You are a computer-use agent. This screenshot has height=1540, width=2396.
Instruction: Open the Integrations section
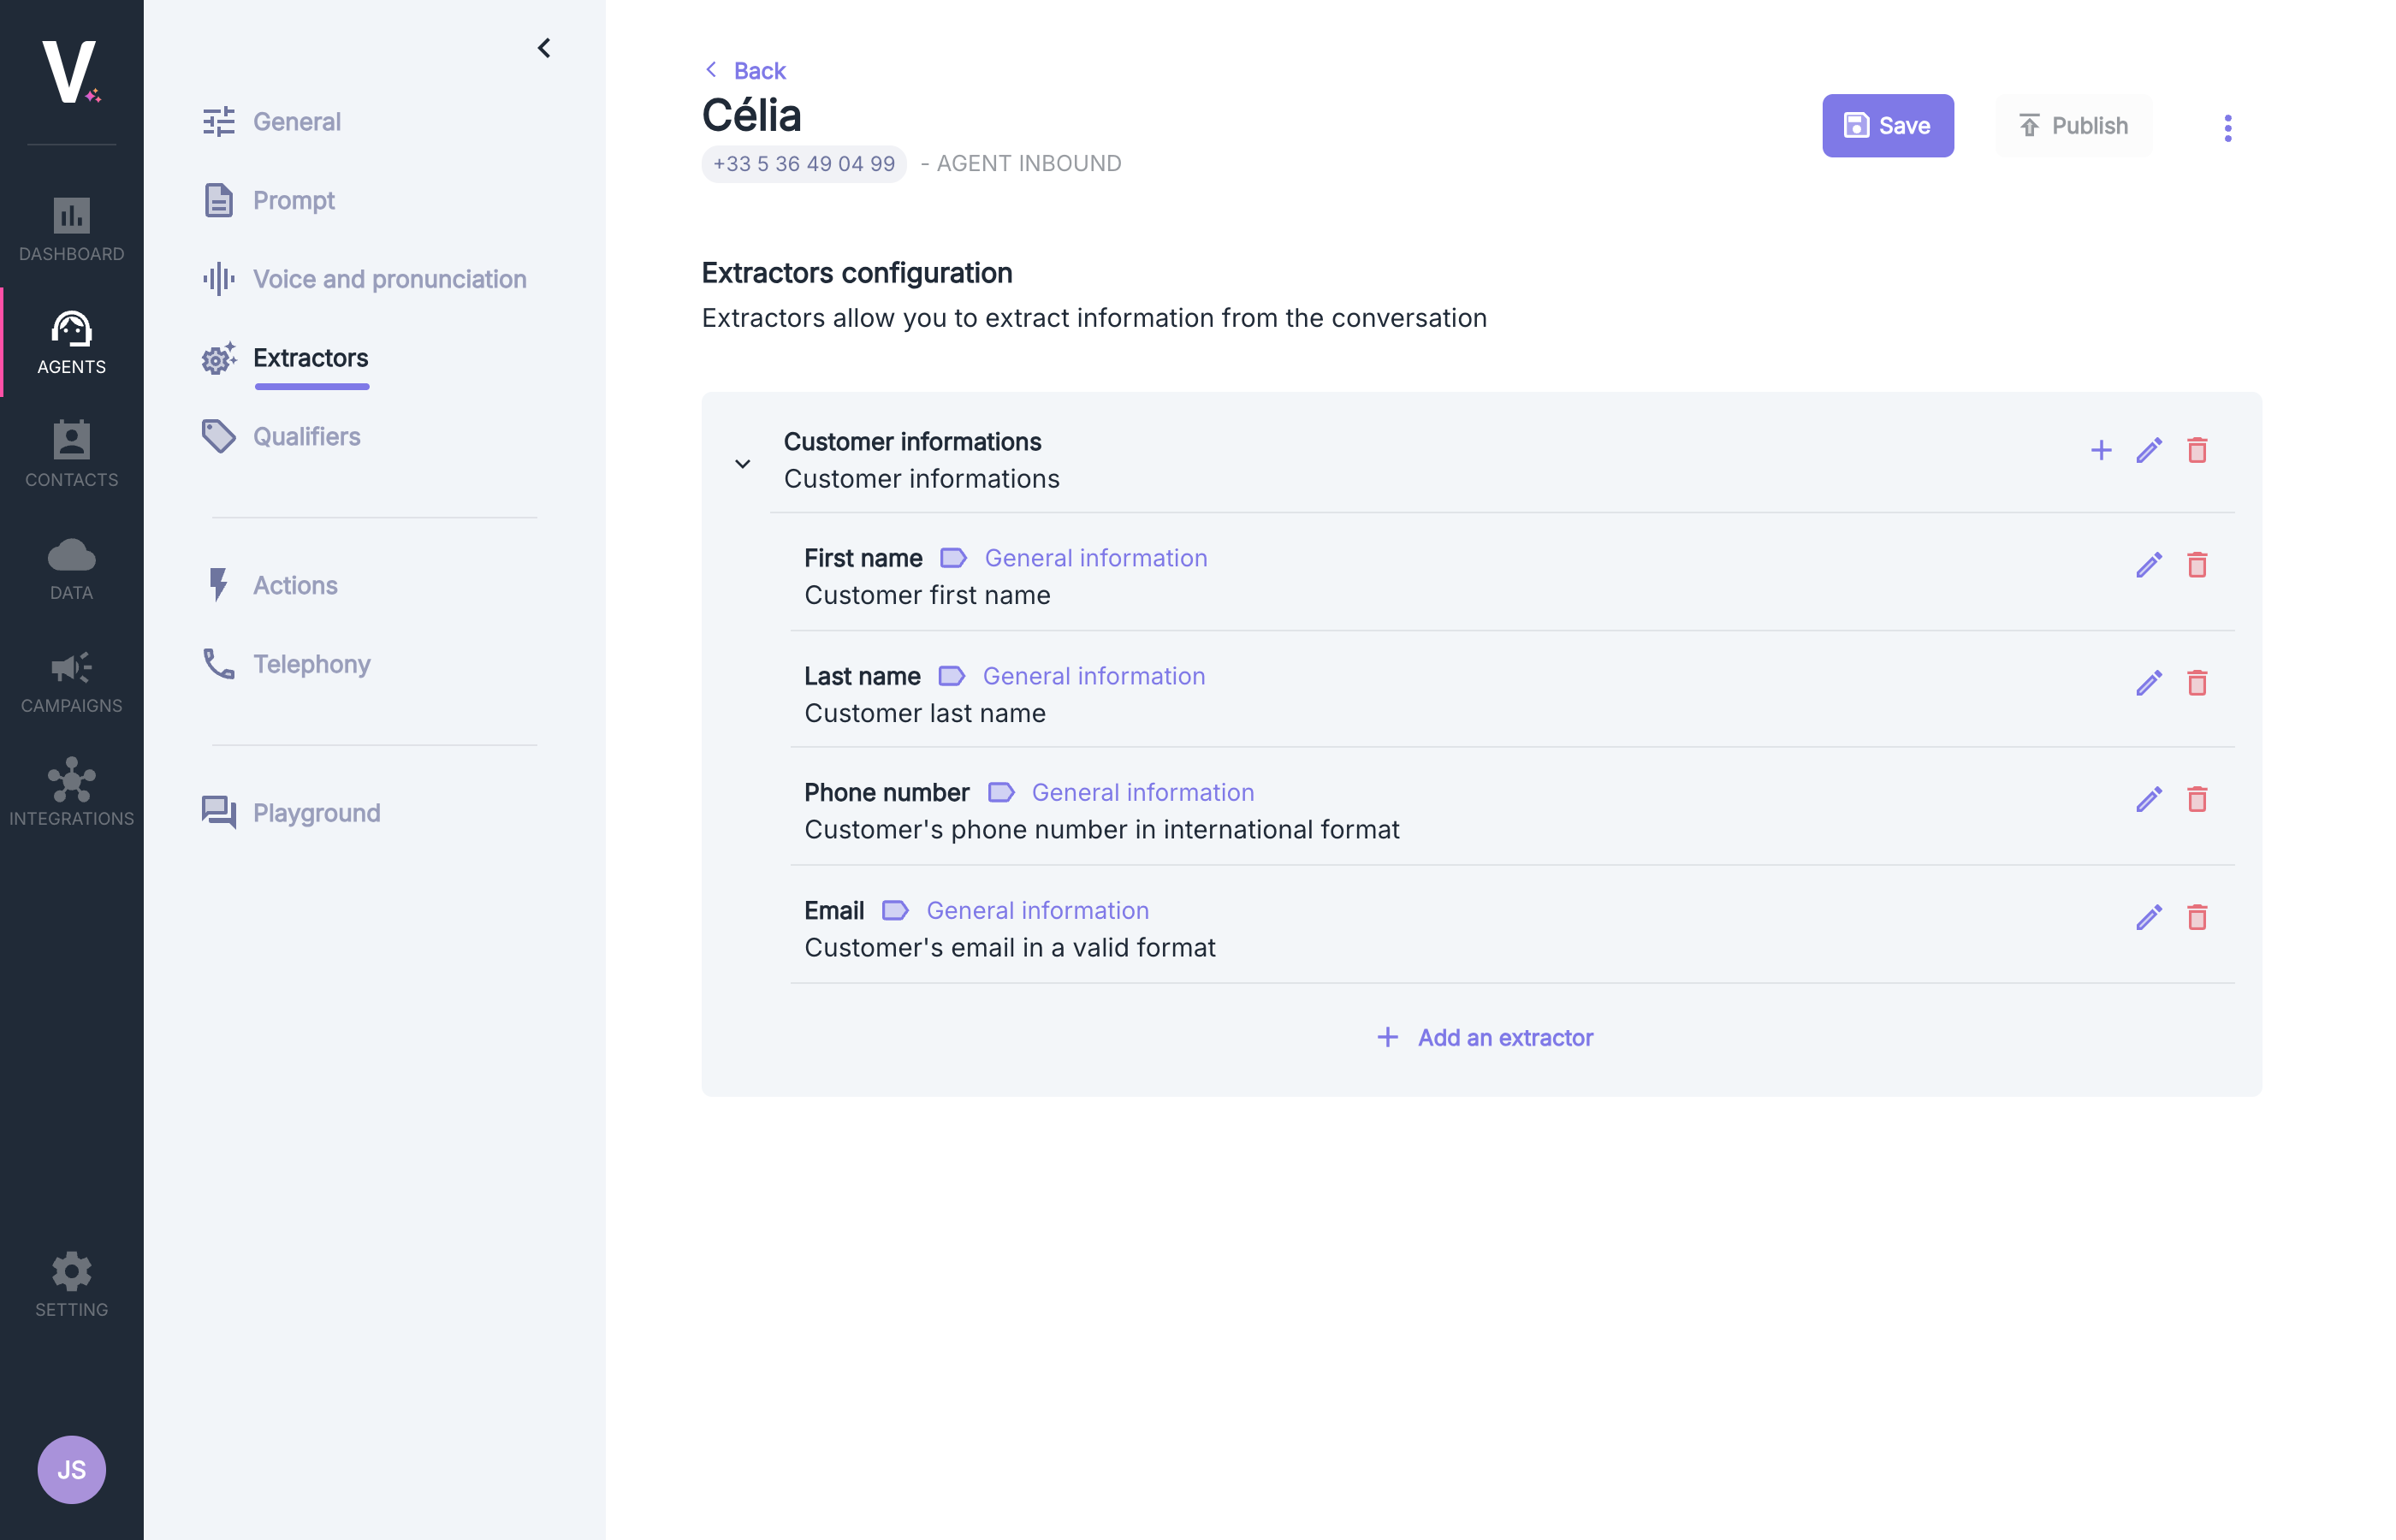pos(71,793)
